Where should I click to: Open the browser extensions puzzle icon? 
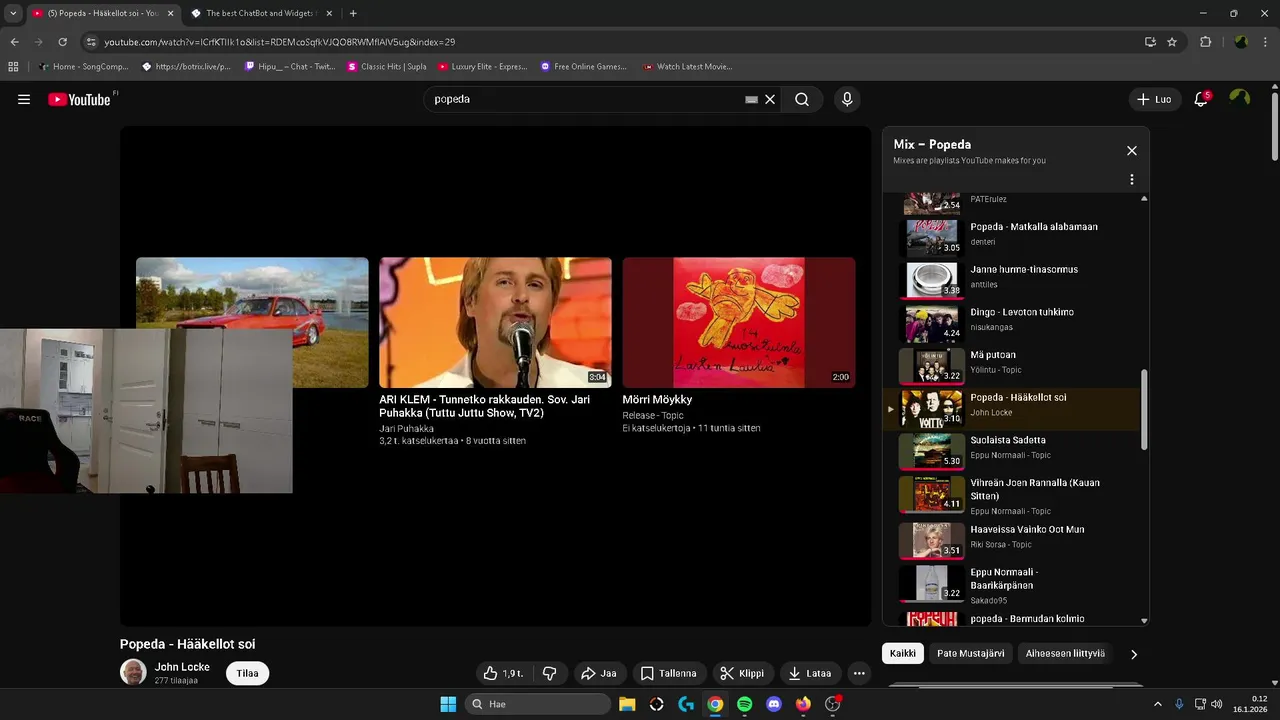(1205, 42)
